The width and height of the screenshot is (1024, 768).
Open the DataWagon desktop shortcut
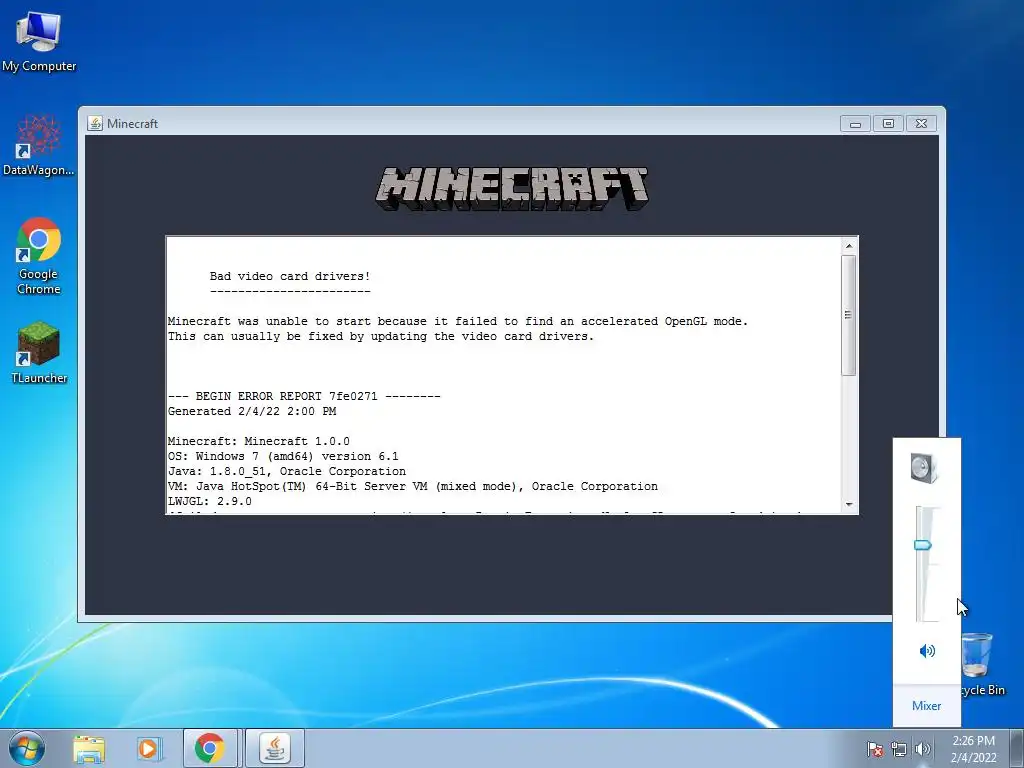(x=39, y=146)
